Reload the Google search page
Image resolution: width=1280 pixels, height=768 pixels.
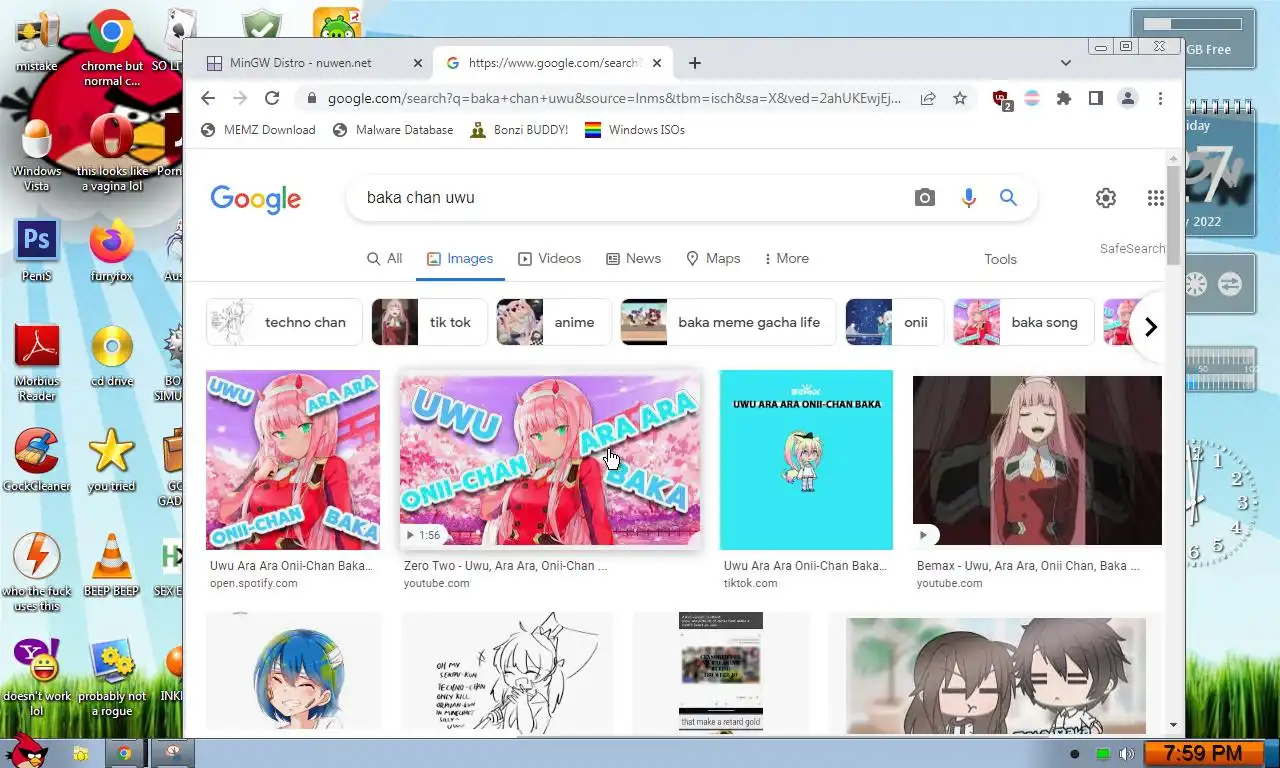(272, 98)
